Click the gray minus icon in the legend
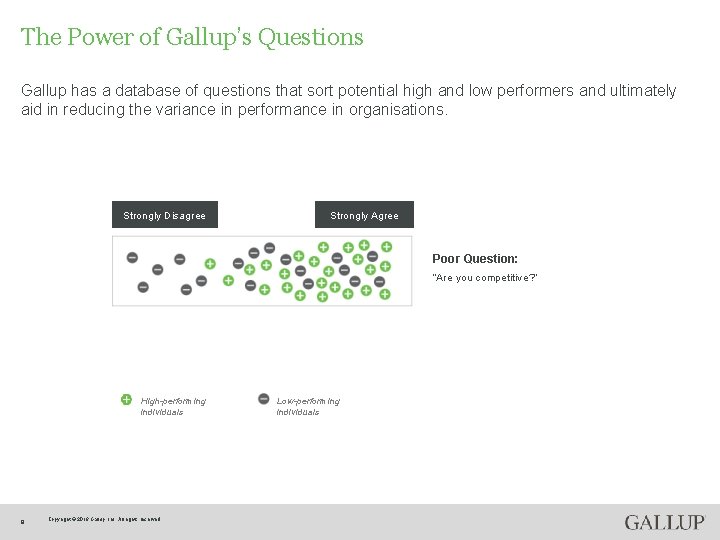The width and height of the screenshot is (720, 540). click(263, 399)
